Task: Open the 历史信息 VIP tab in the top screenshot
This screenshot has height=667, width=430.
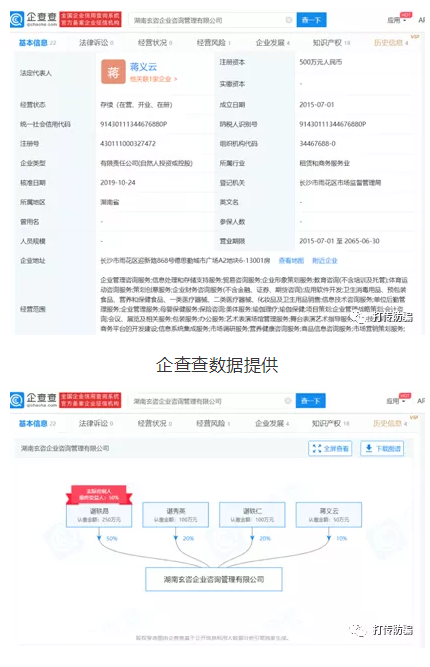Action: [391, 43]
